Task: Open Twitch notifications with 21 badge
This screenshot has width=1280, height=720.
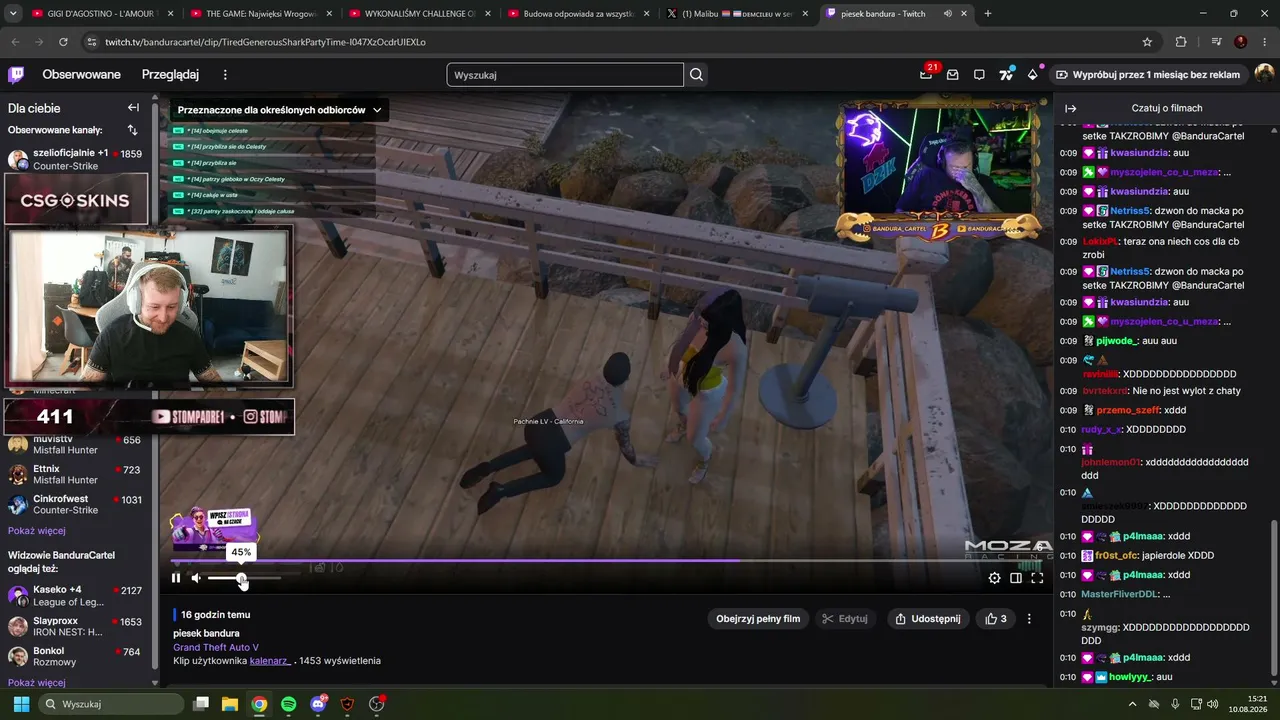Action: [926, 74]
